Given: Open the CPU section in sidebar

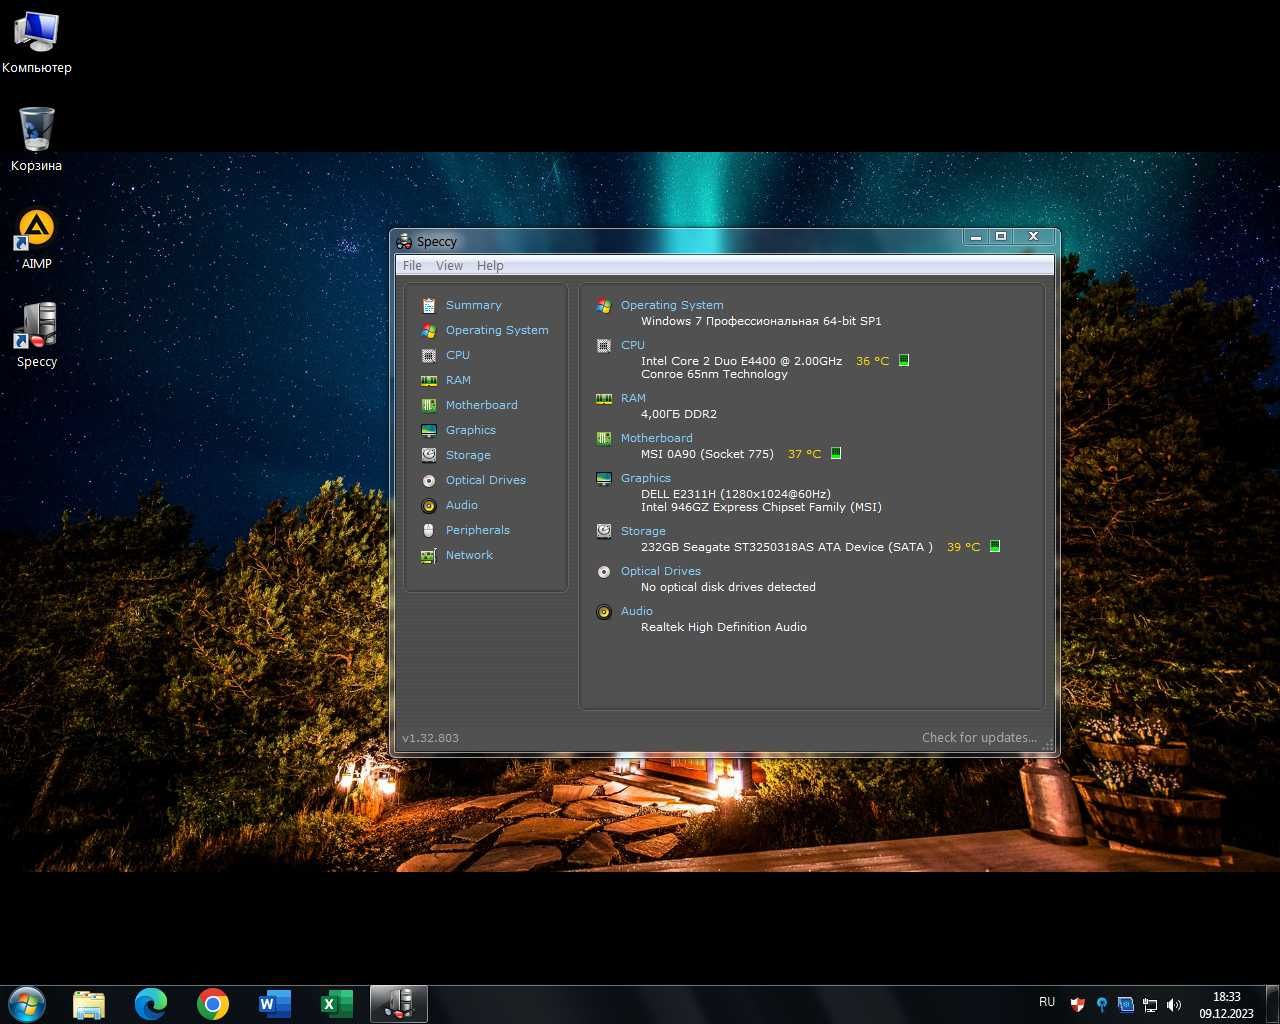Looking at the screenshot, I should point(457,355).
